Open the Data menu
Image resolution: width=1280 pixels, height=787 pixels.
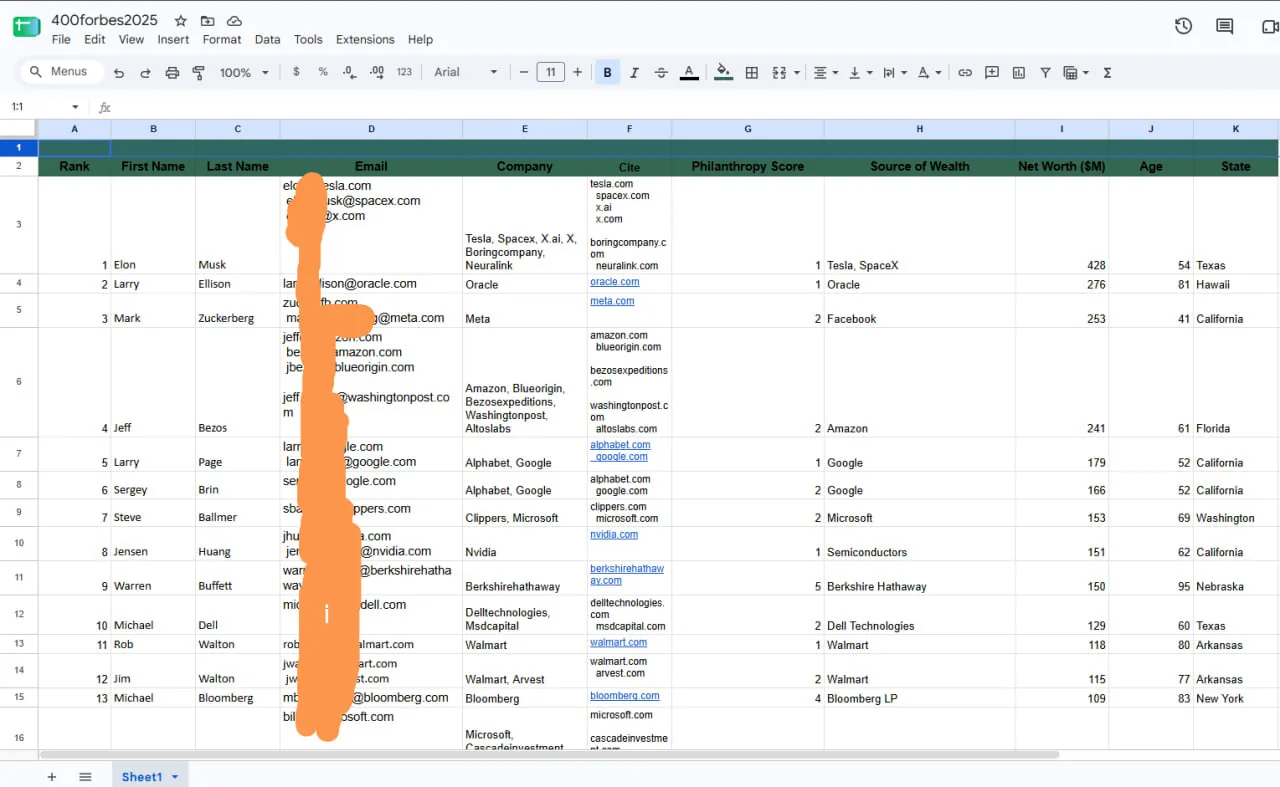point(267,39)
